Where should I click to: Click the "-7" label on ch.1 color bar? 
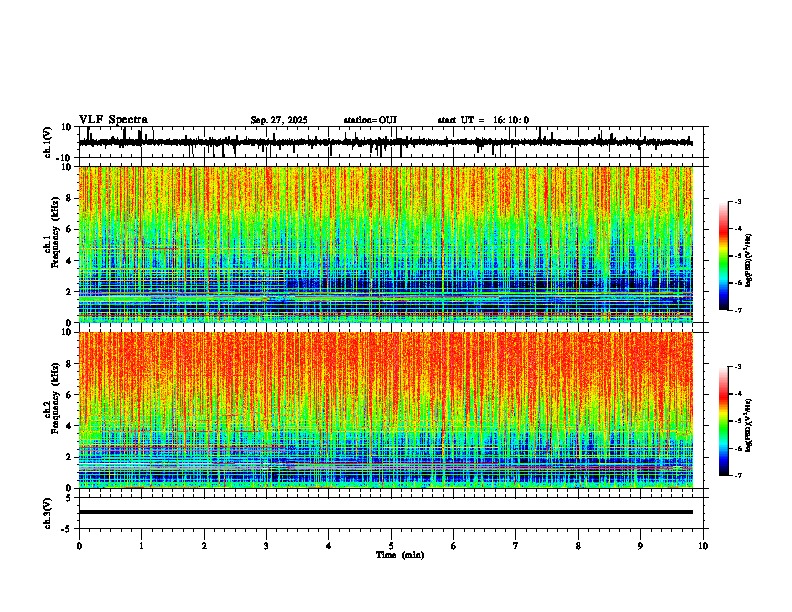[738, 311]
